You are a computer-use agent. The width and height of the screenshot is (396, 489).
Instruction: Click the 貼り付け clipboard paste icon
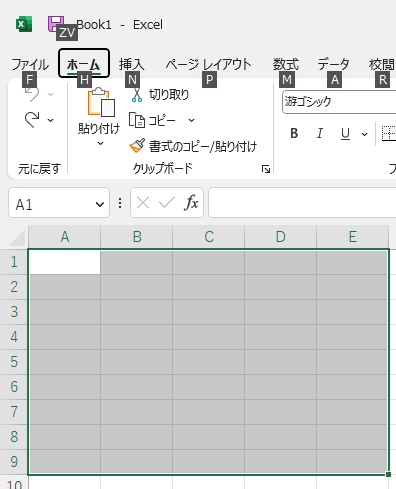[x=101, y=102]
